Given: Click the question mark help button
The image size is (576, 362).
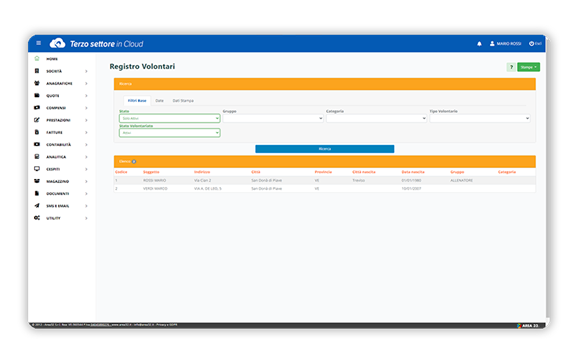Looking at the screenshot, I should coord(511,67).
